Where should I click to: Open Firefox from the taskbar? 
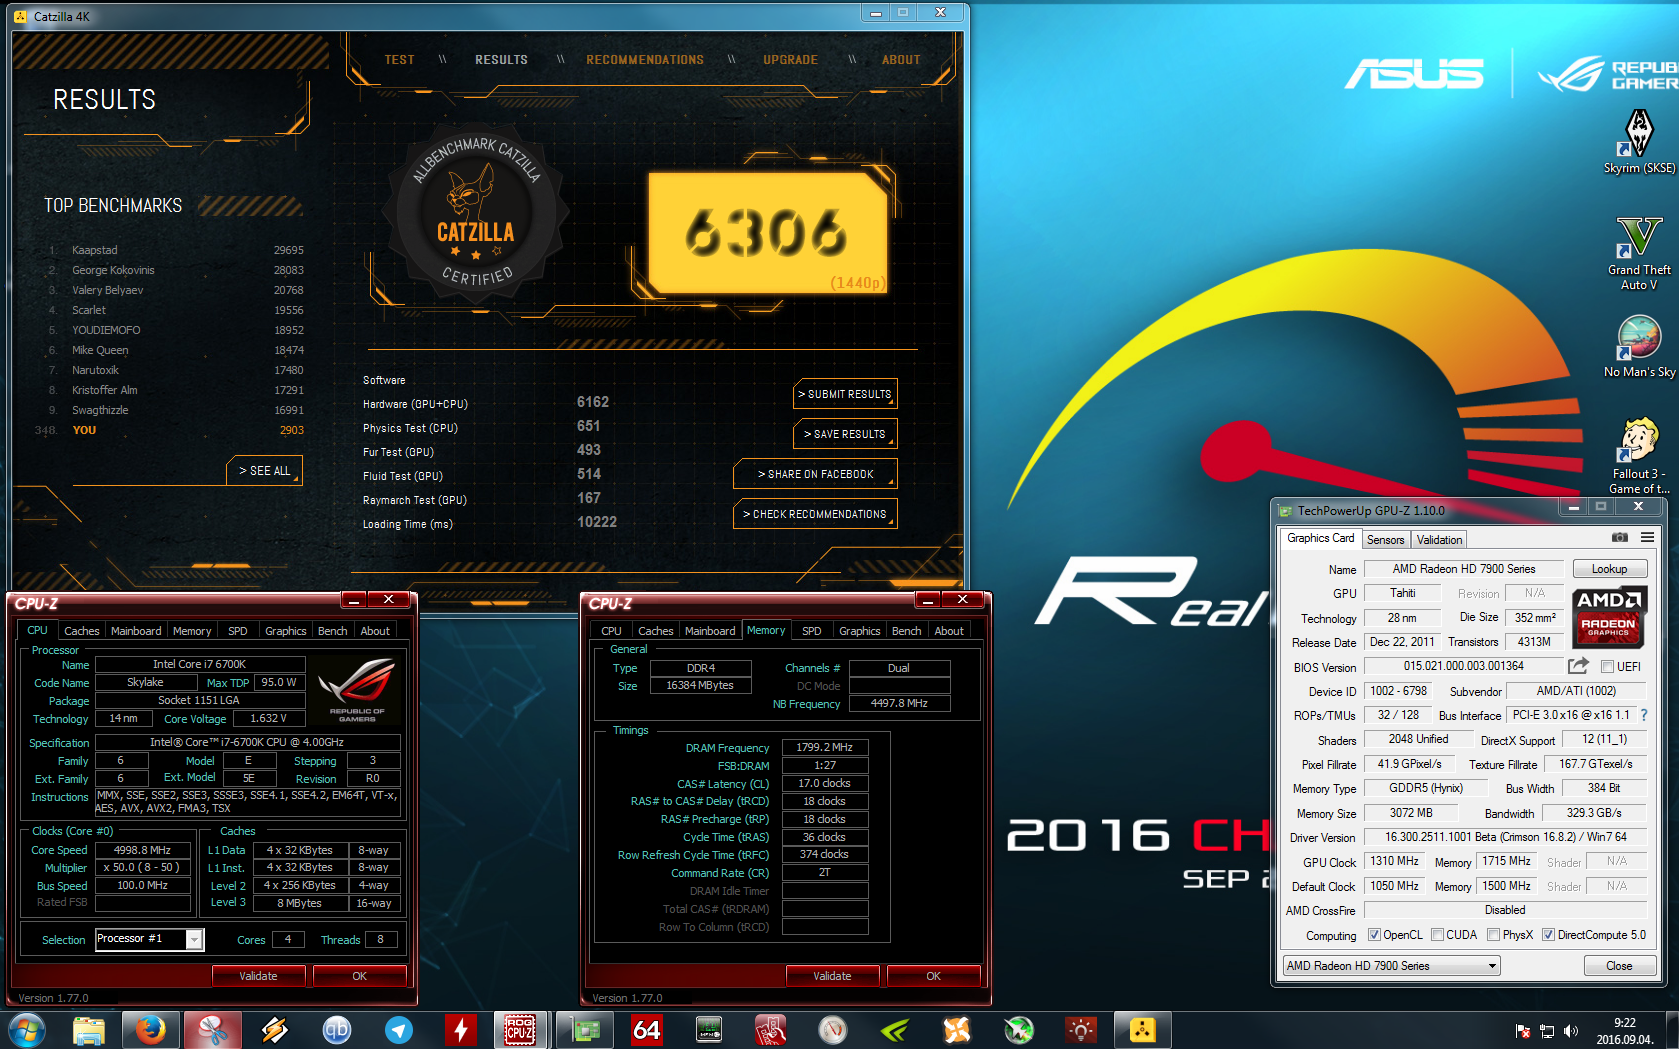point(151,1030)
